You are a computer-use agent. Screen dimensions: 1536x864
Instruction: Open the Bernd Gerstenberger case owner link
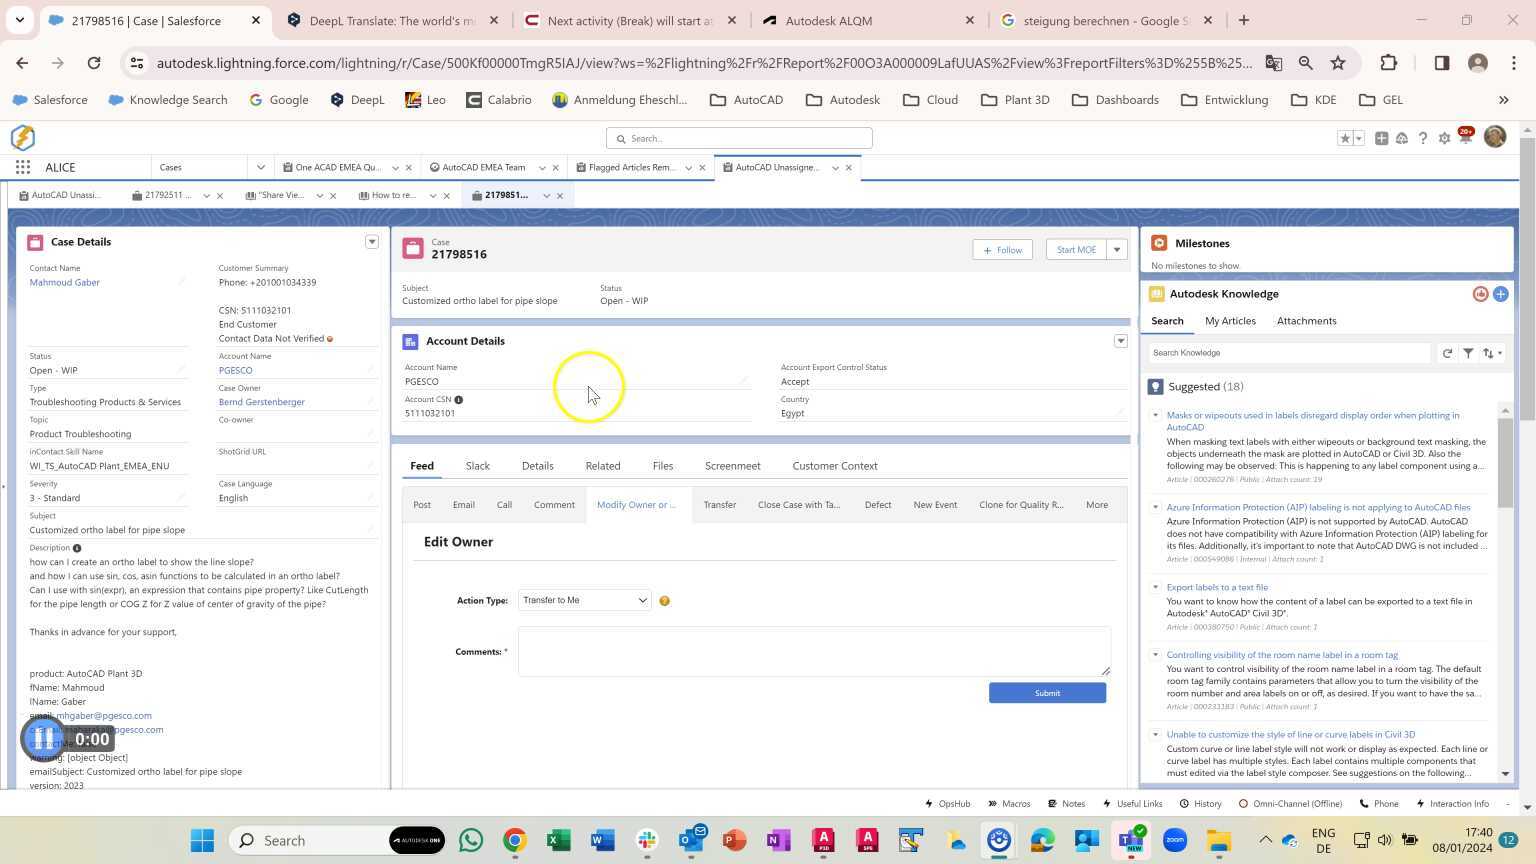click(x=262, y=402)
